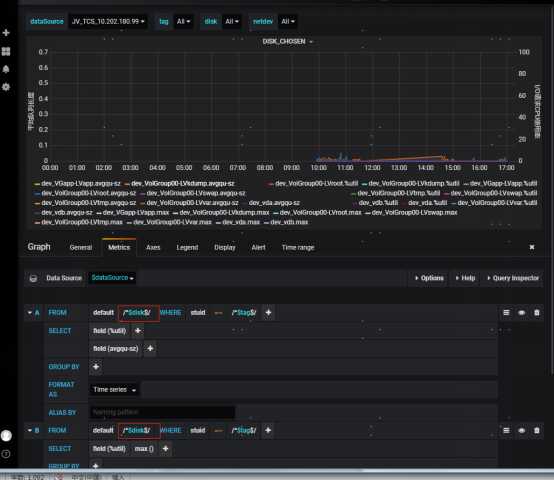
Task: Delete query B with the trash icon
Action: point(537,430)
